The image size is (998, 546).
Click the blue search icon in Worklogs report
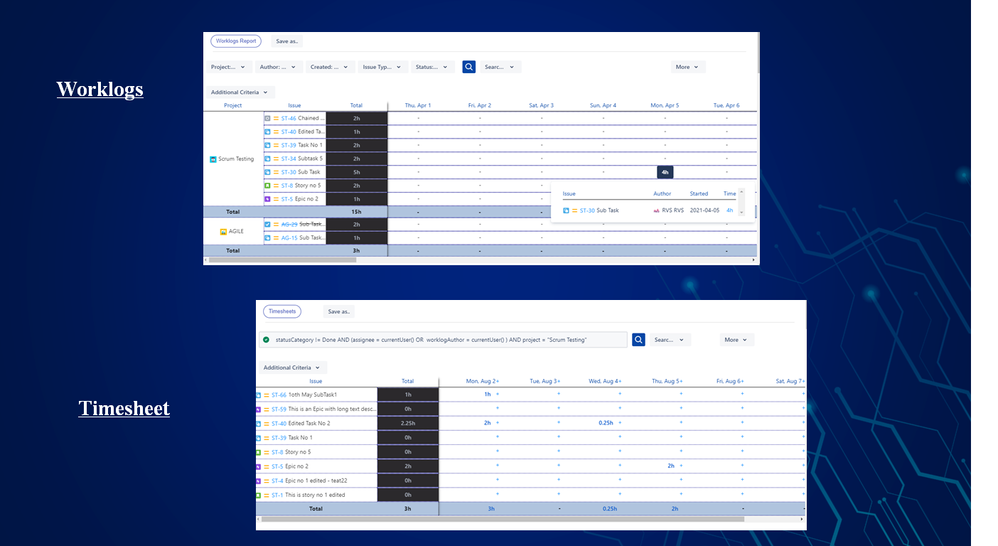click(468, 67)
